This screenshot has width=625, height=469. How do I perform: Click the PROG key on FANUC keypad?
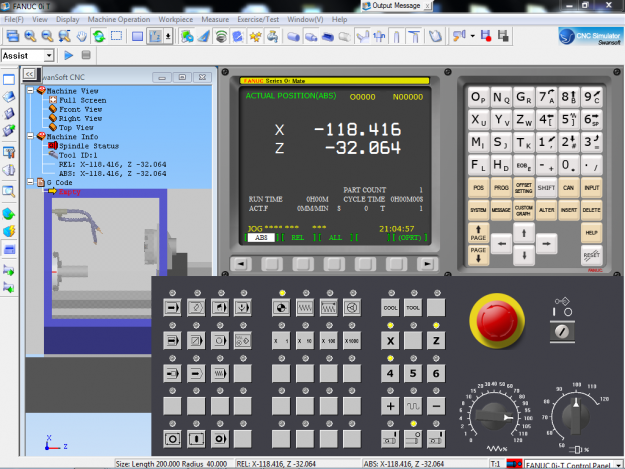click(x=501, y=188)
